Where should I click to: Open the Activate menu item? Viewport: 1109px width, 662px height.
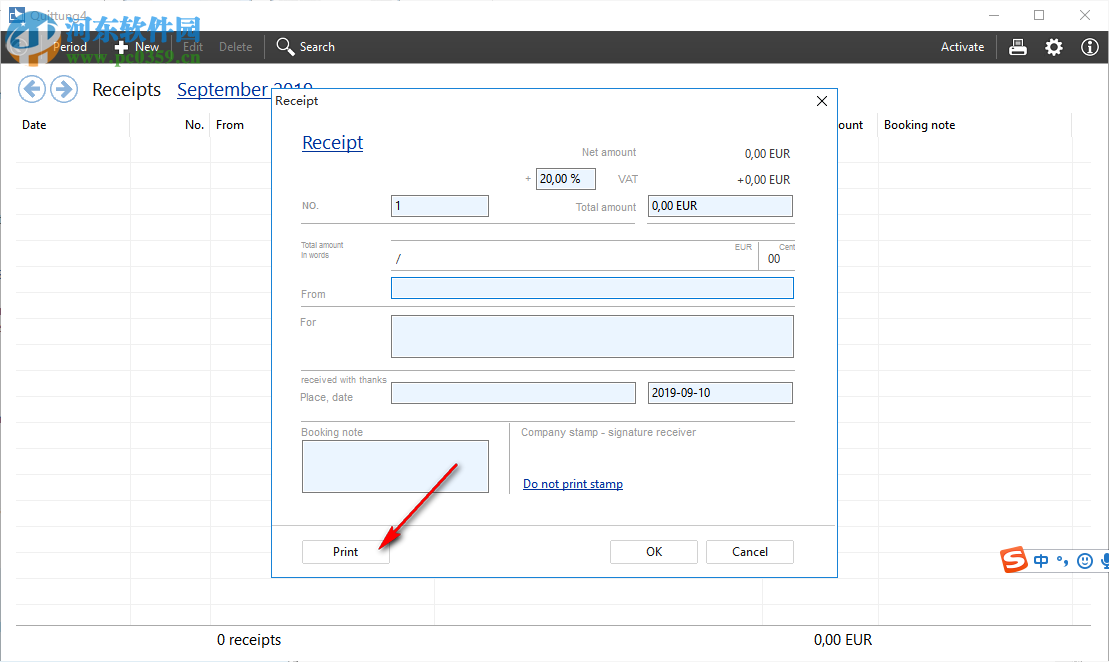coord(962,47)
